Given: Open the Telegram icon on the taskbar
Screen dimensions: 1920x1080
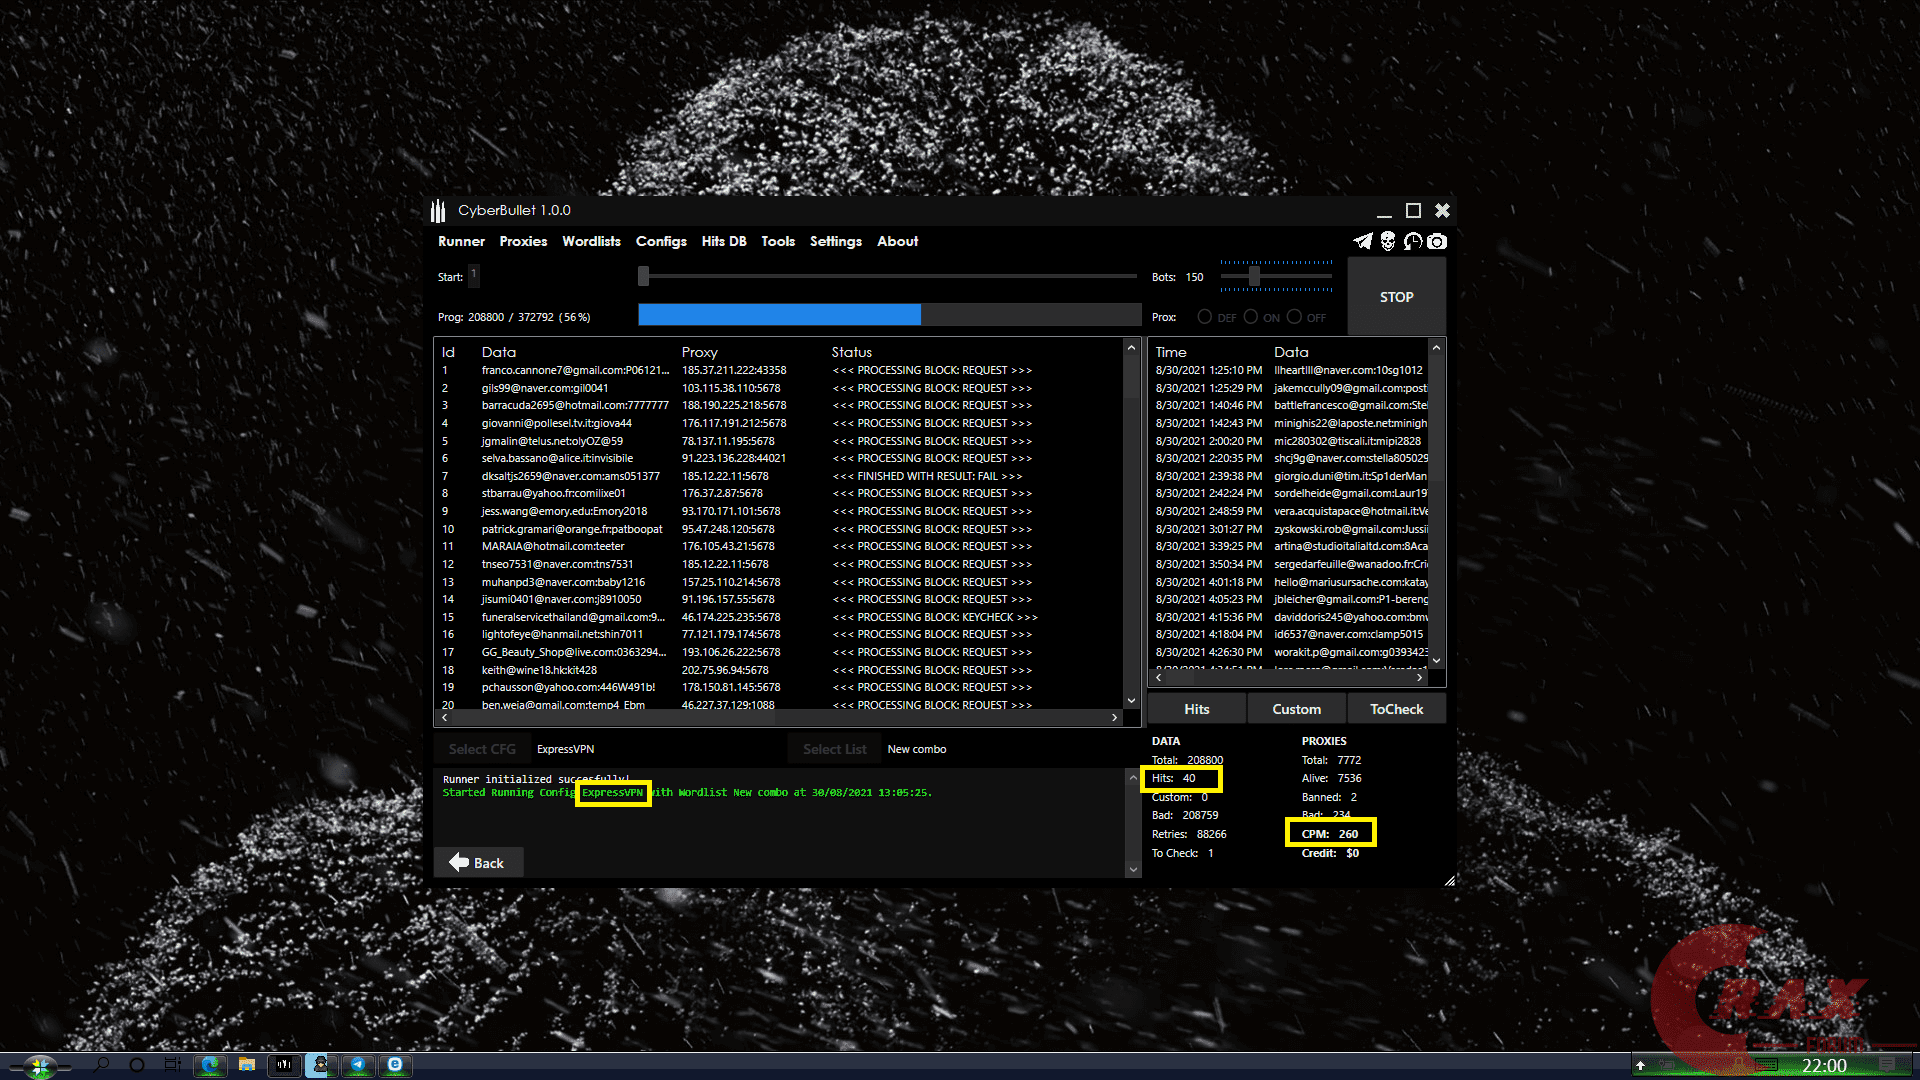Looking at the screenshot, I should [358, 1065].
